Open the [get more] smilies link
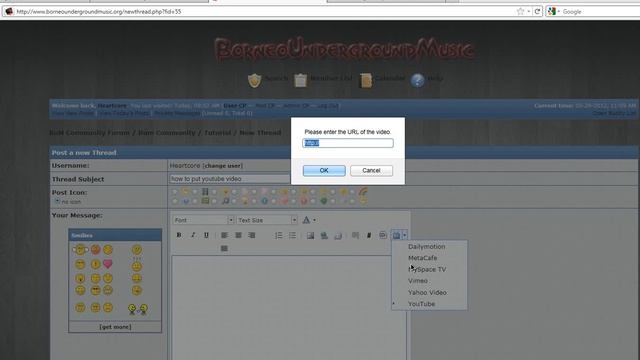 click(x=115, y=327)
